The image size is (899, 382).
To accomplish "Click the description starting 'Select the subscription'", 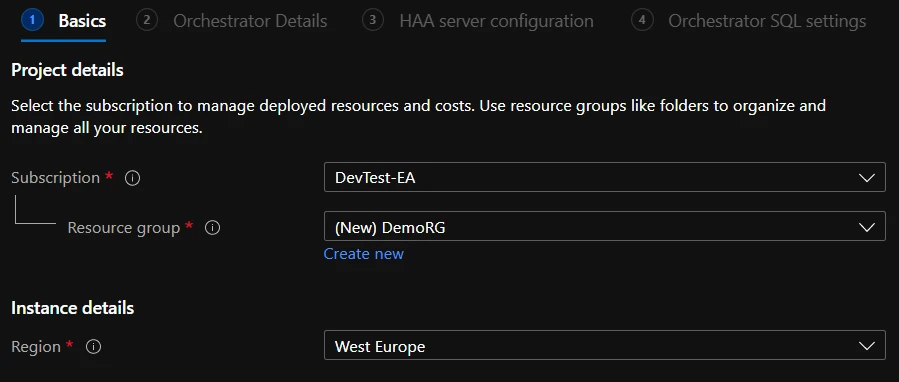I will point(418,116).
